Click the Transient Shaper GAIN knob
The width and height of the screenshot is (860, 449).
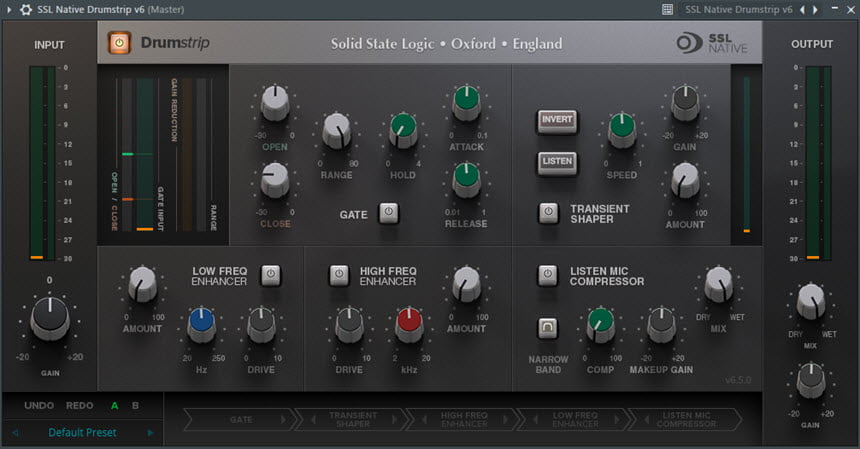685,103
